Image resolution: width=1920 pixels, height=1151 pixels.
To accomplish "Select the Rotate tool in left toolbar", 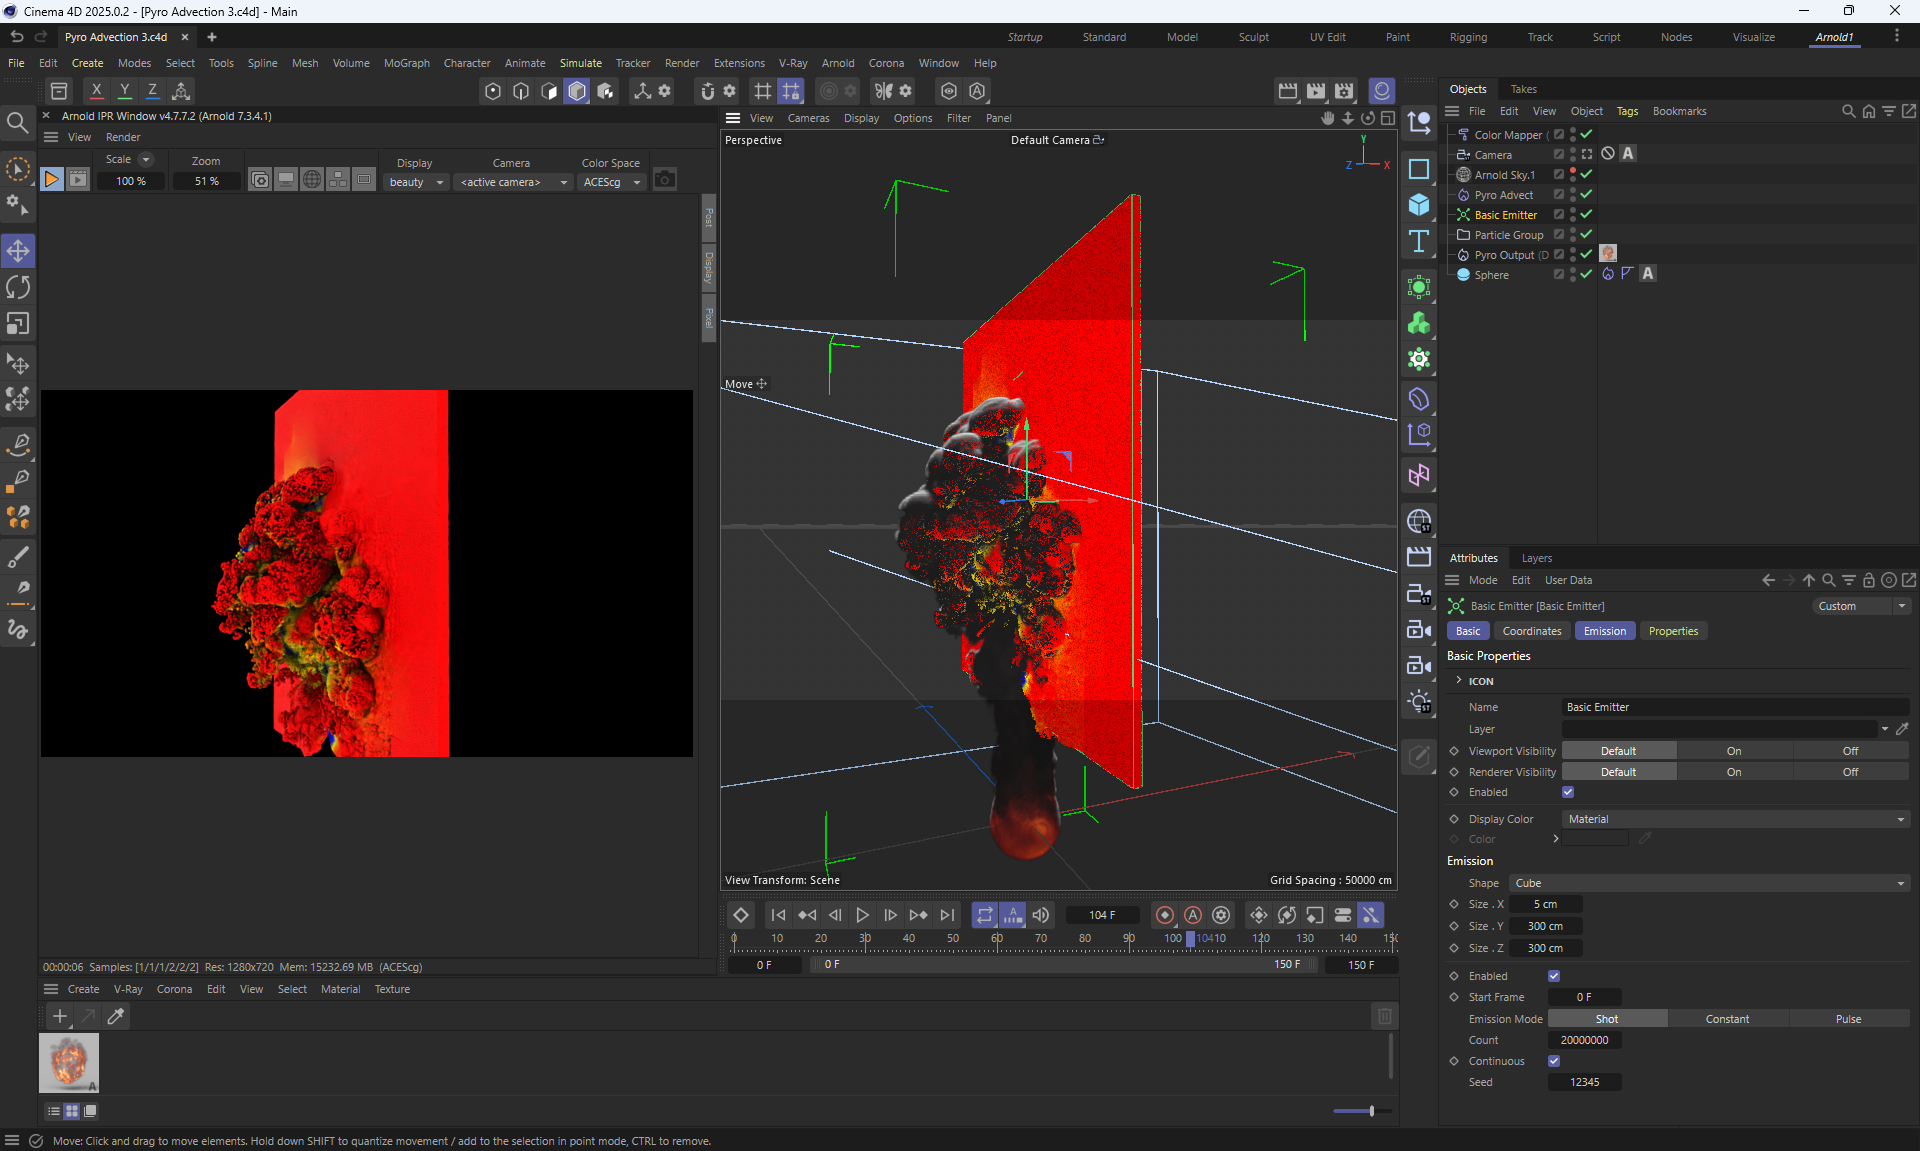I will (18, 288).
